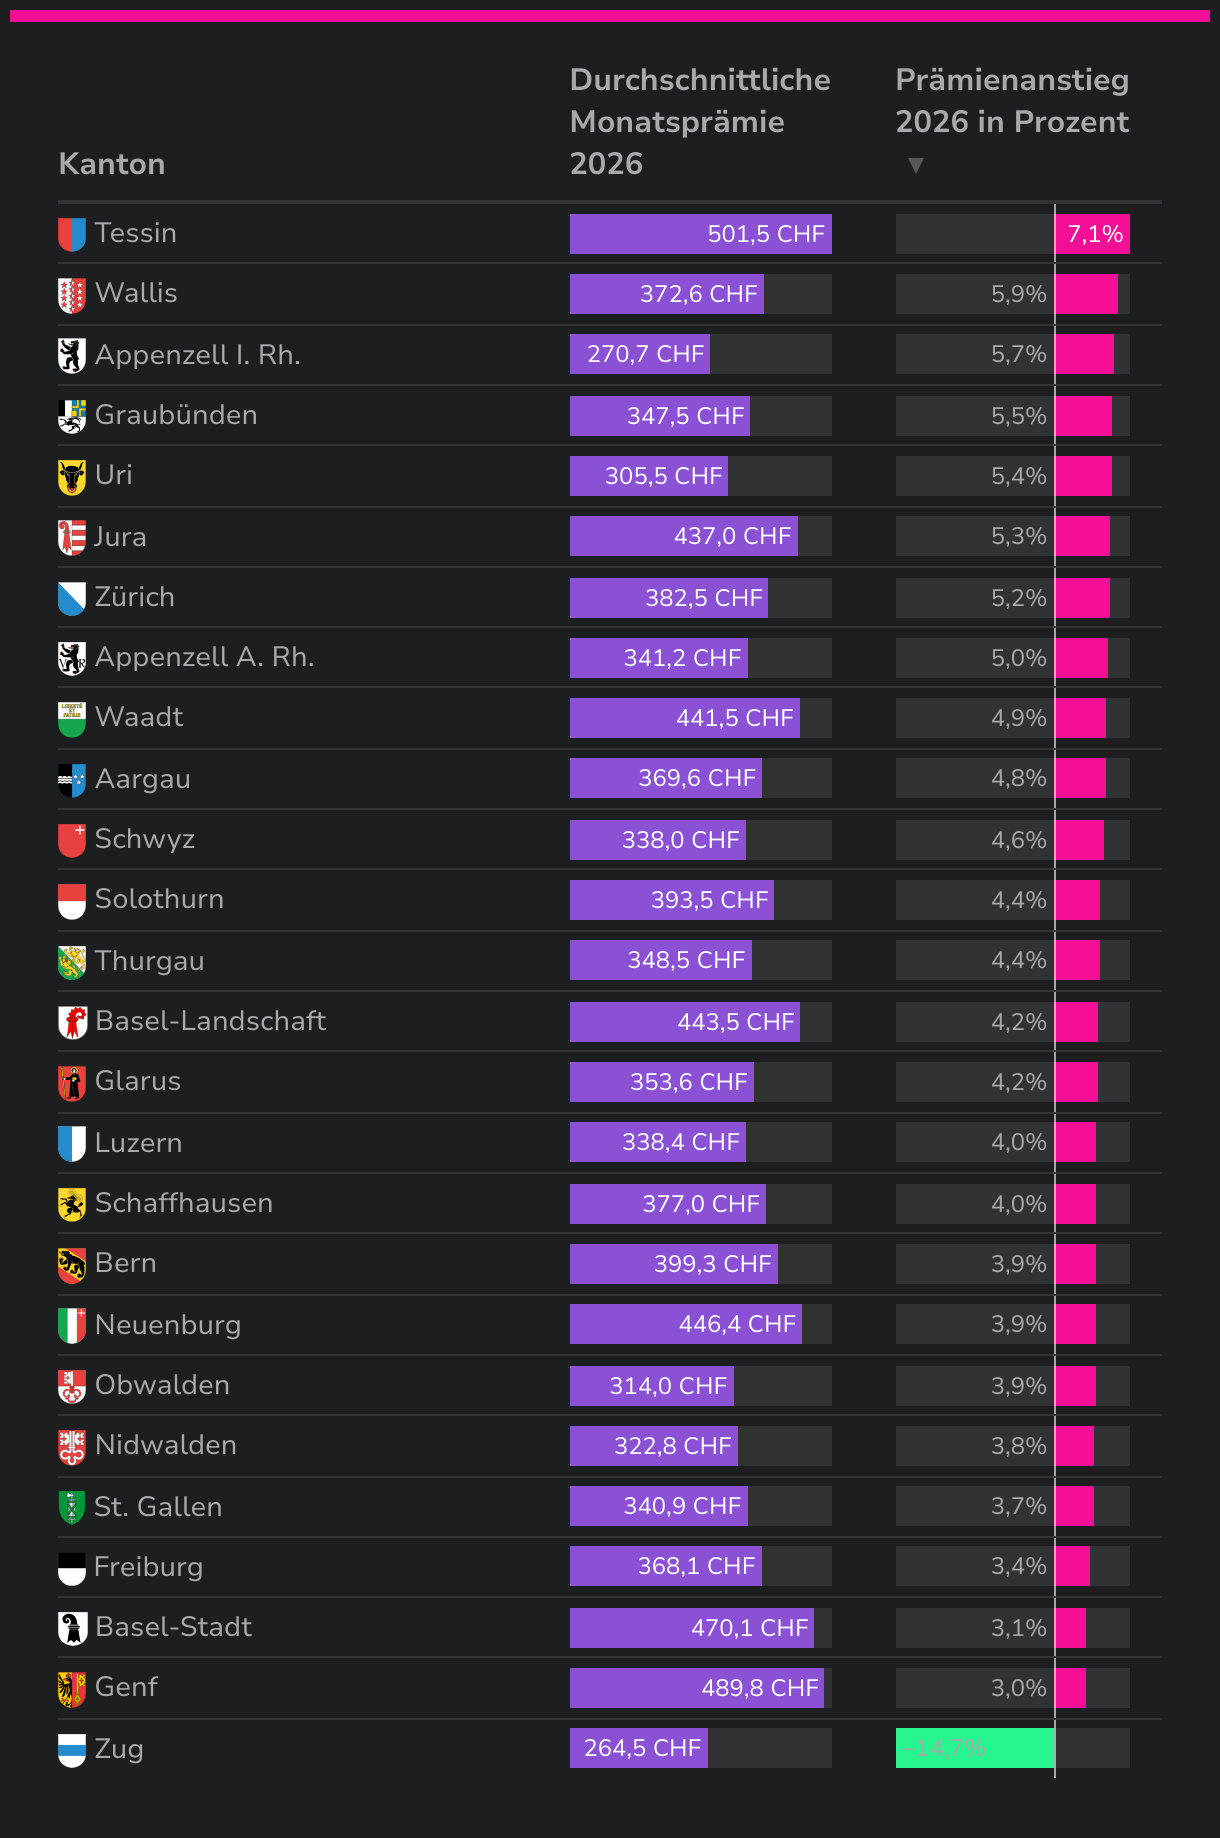The height and width of the screenshot is (1838, 1220).
Task: Click the Zürich blue-white shield icon
Action: point(72,599)
